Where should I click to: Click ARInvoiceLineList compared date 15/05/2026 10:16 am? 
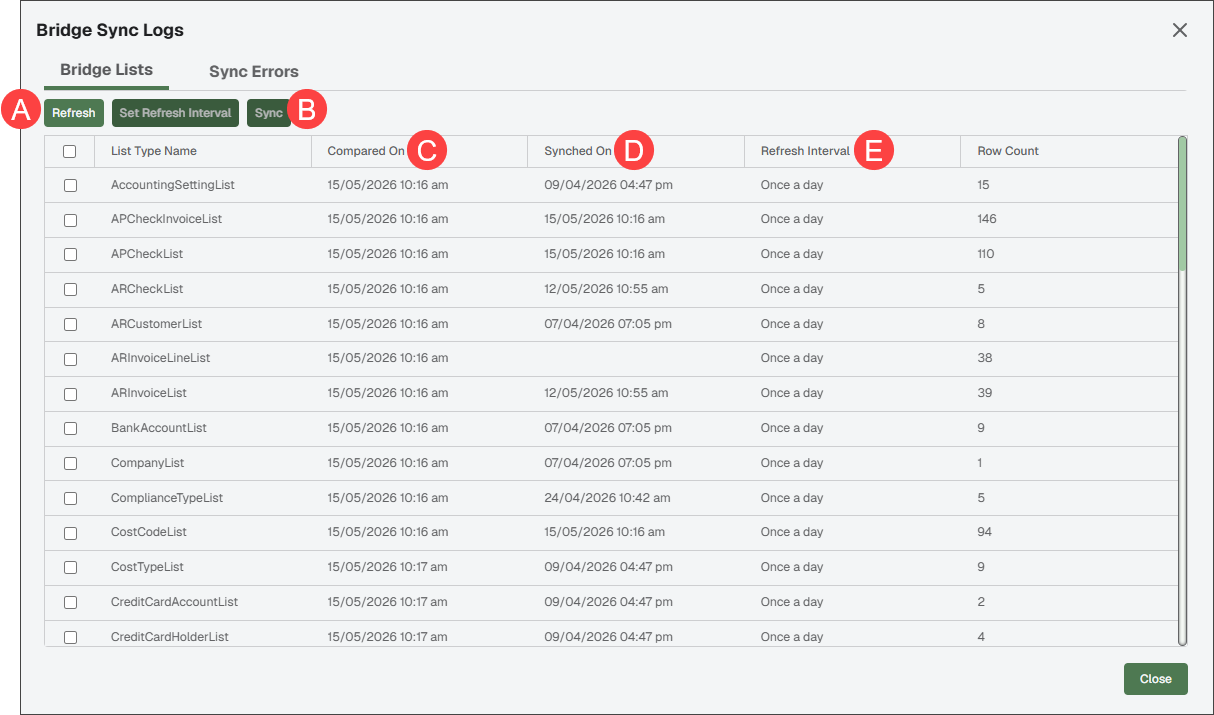pos(388,358)
